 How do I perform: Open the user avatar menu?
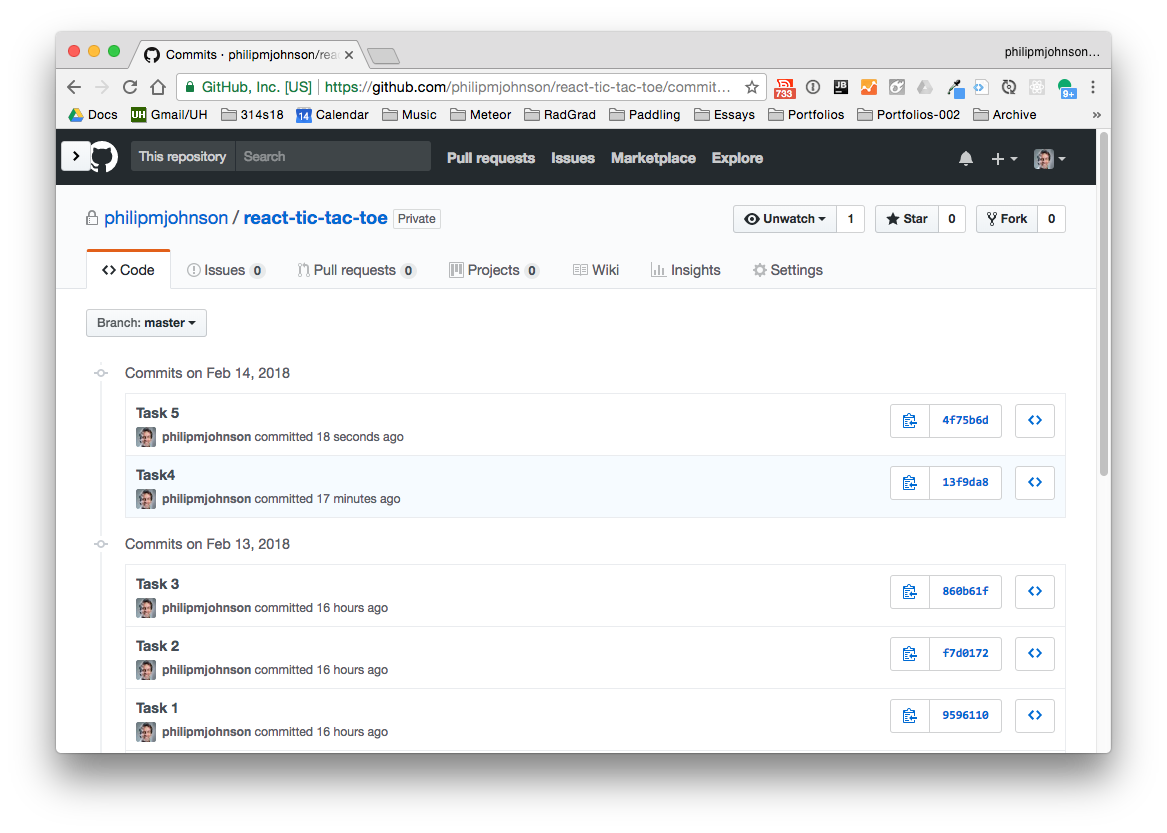pyautogui.click(x=1049, y=159)
